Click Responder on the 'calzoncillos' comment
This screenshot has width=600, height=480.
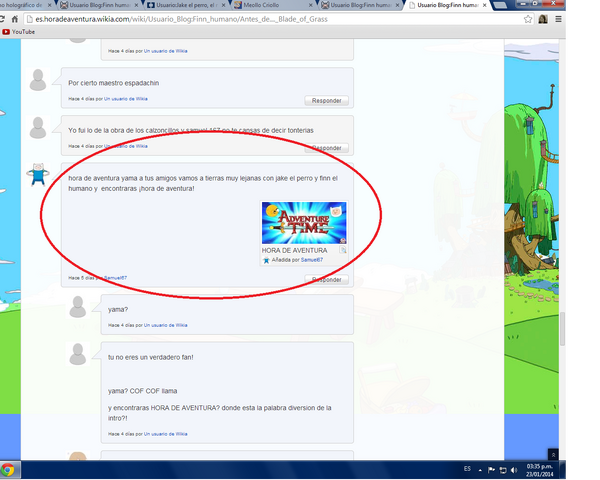click(326, 148)
